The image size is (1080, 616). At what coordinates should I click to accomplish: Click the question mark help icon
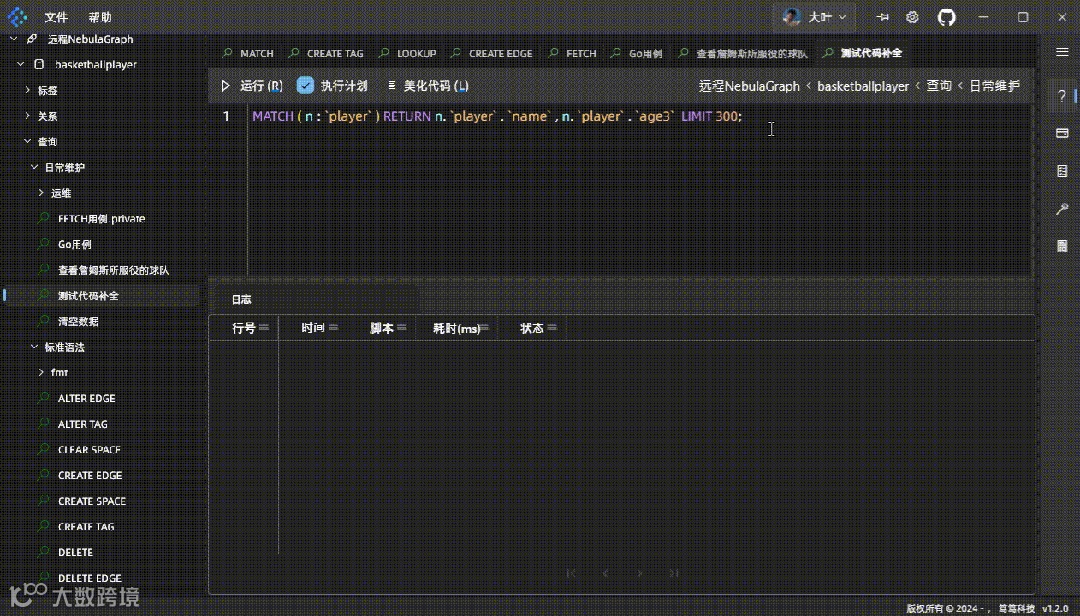1062,95
